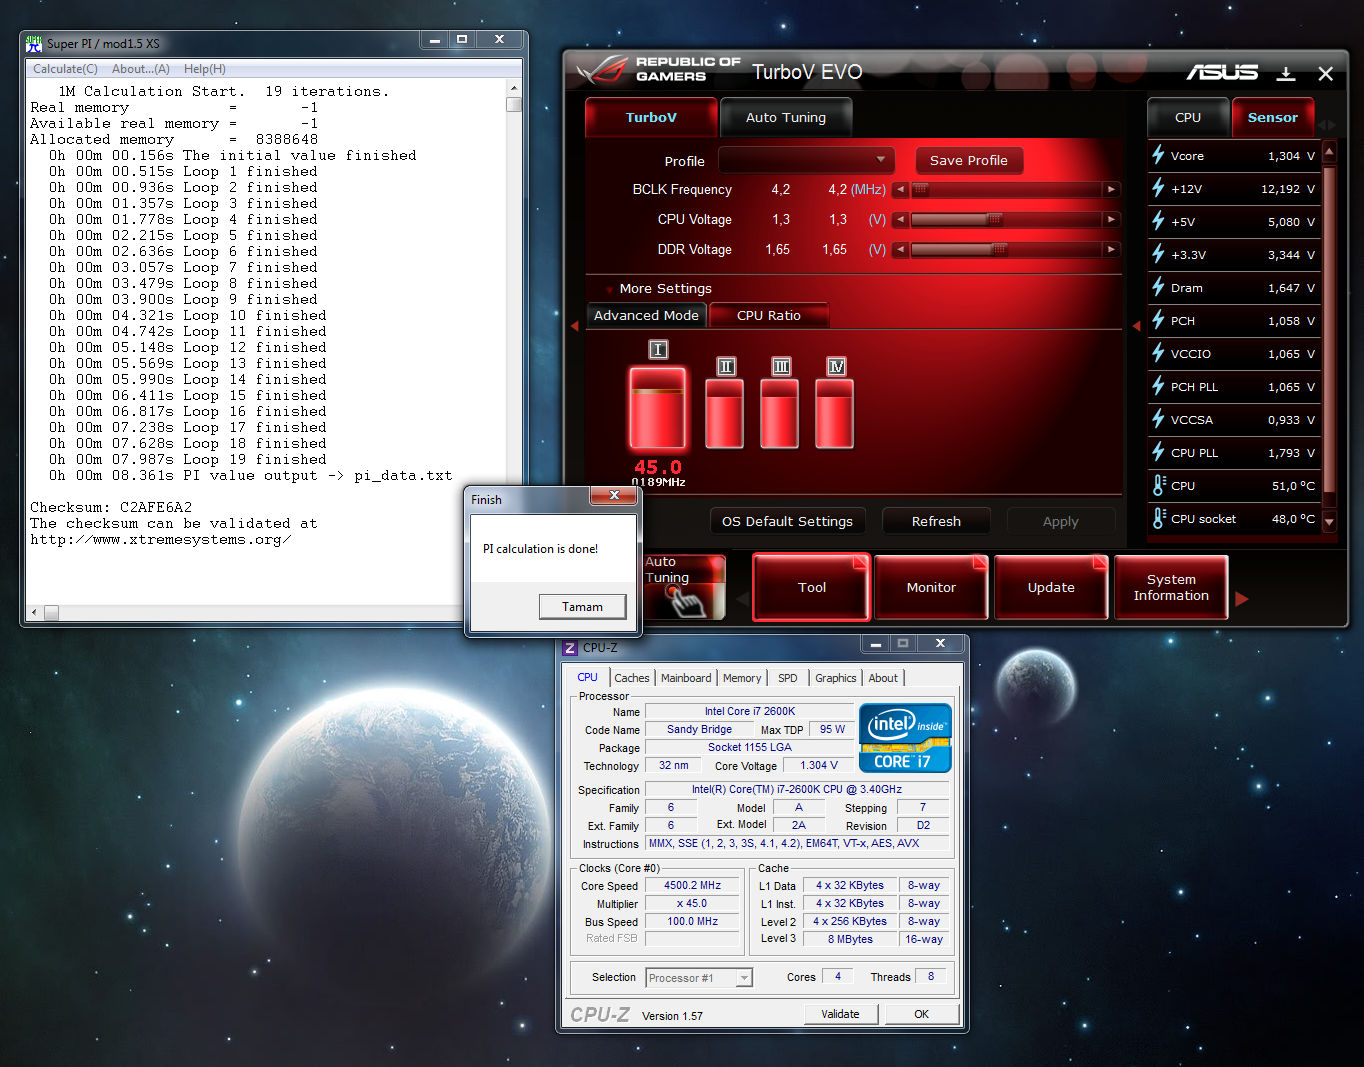Open the Graphics tab in CPU-Z
Screen dimensions: 1364x1067
[x=836, y=678]
